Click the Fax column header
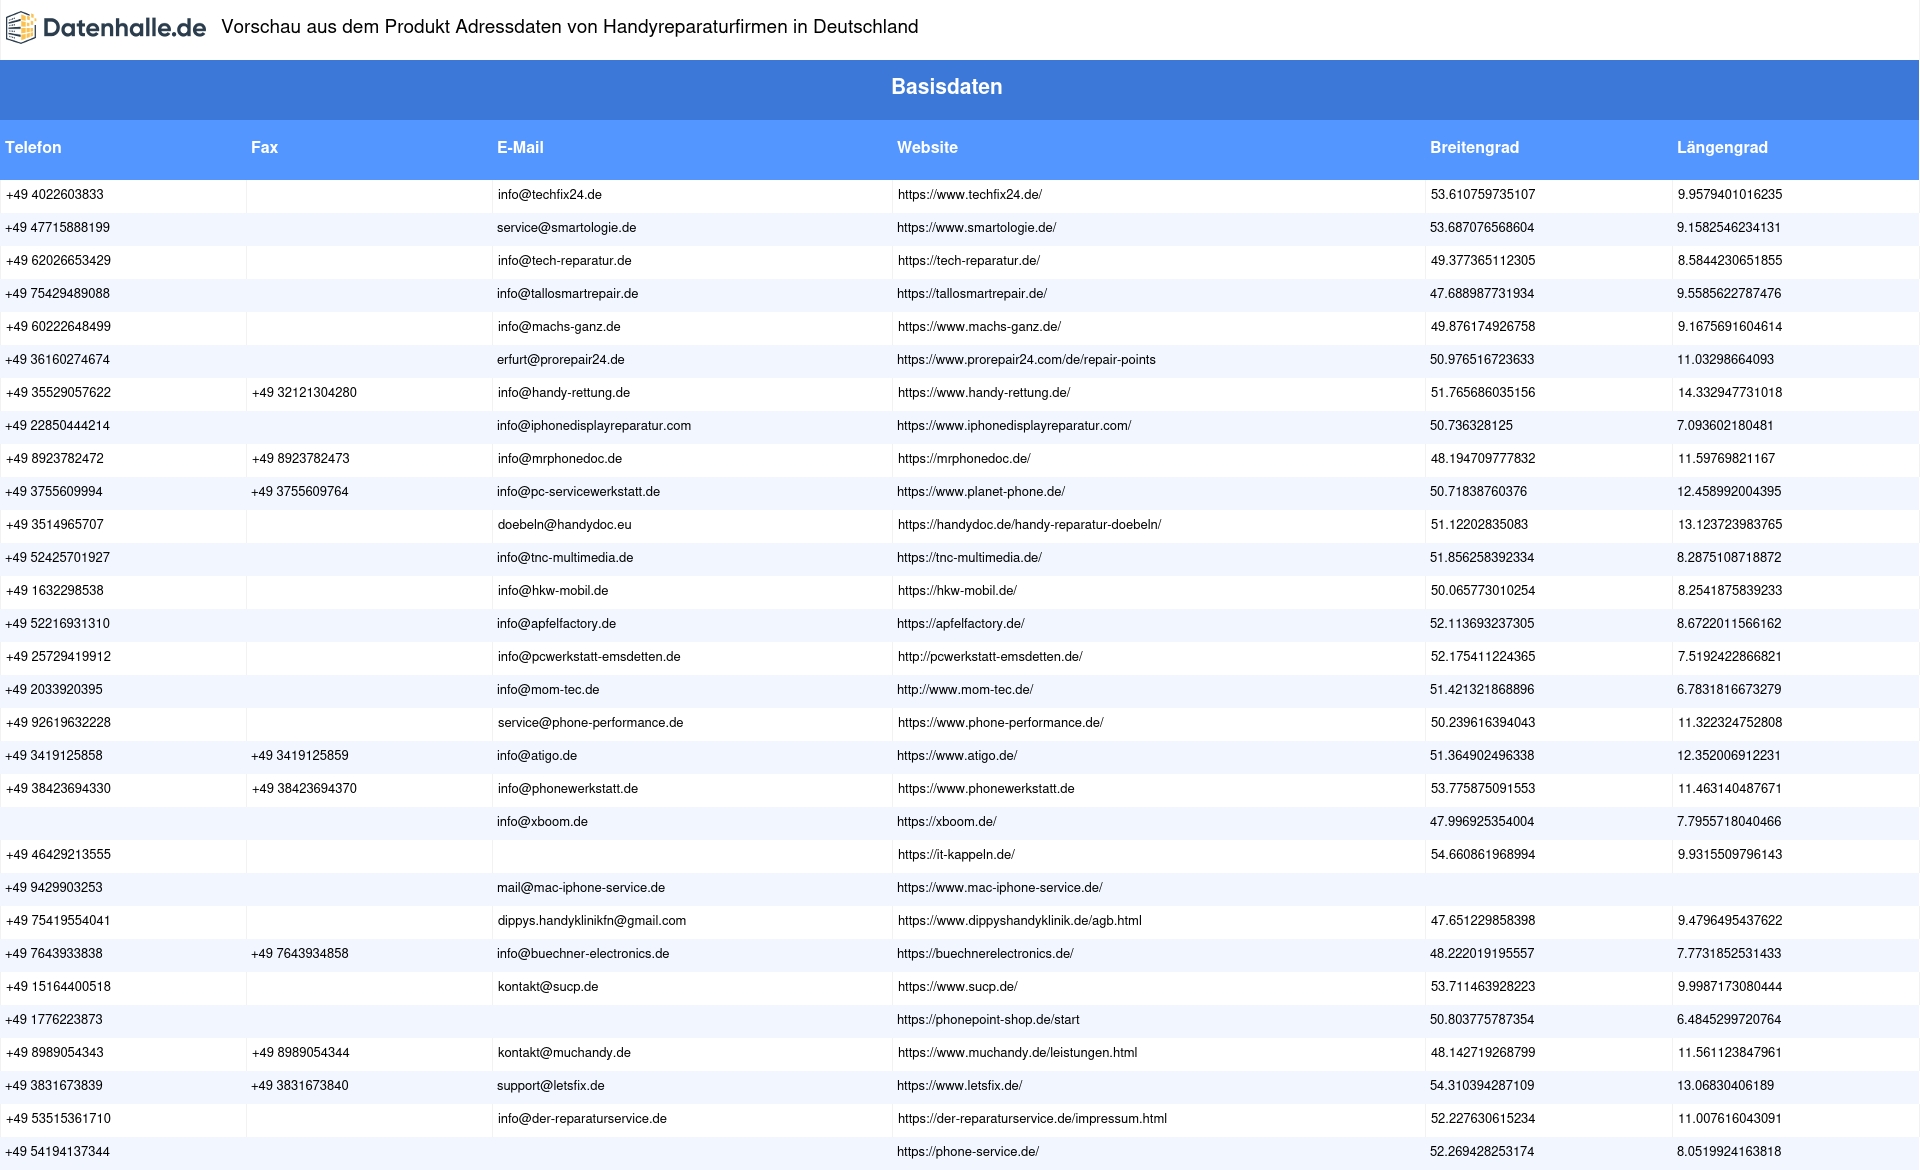 pos(264,148)
